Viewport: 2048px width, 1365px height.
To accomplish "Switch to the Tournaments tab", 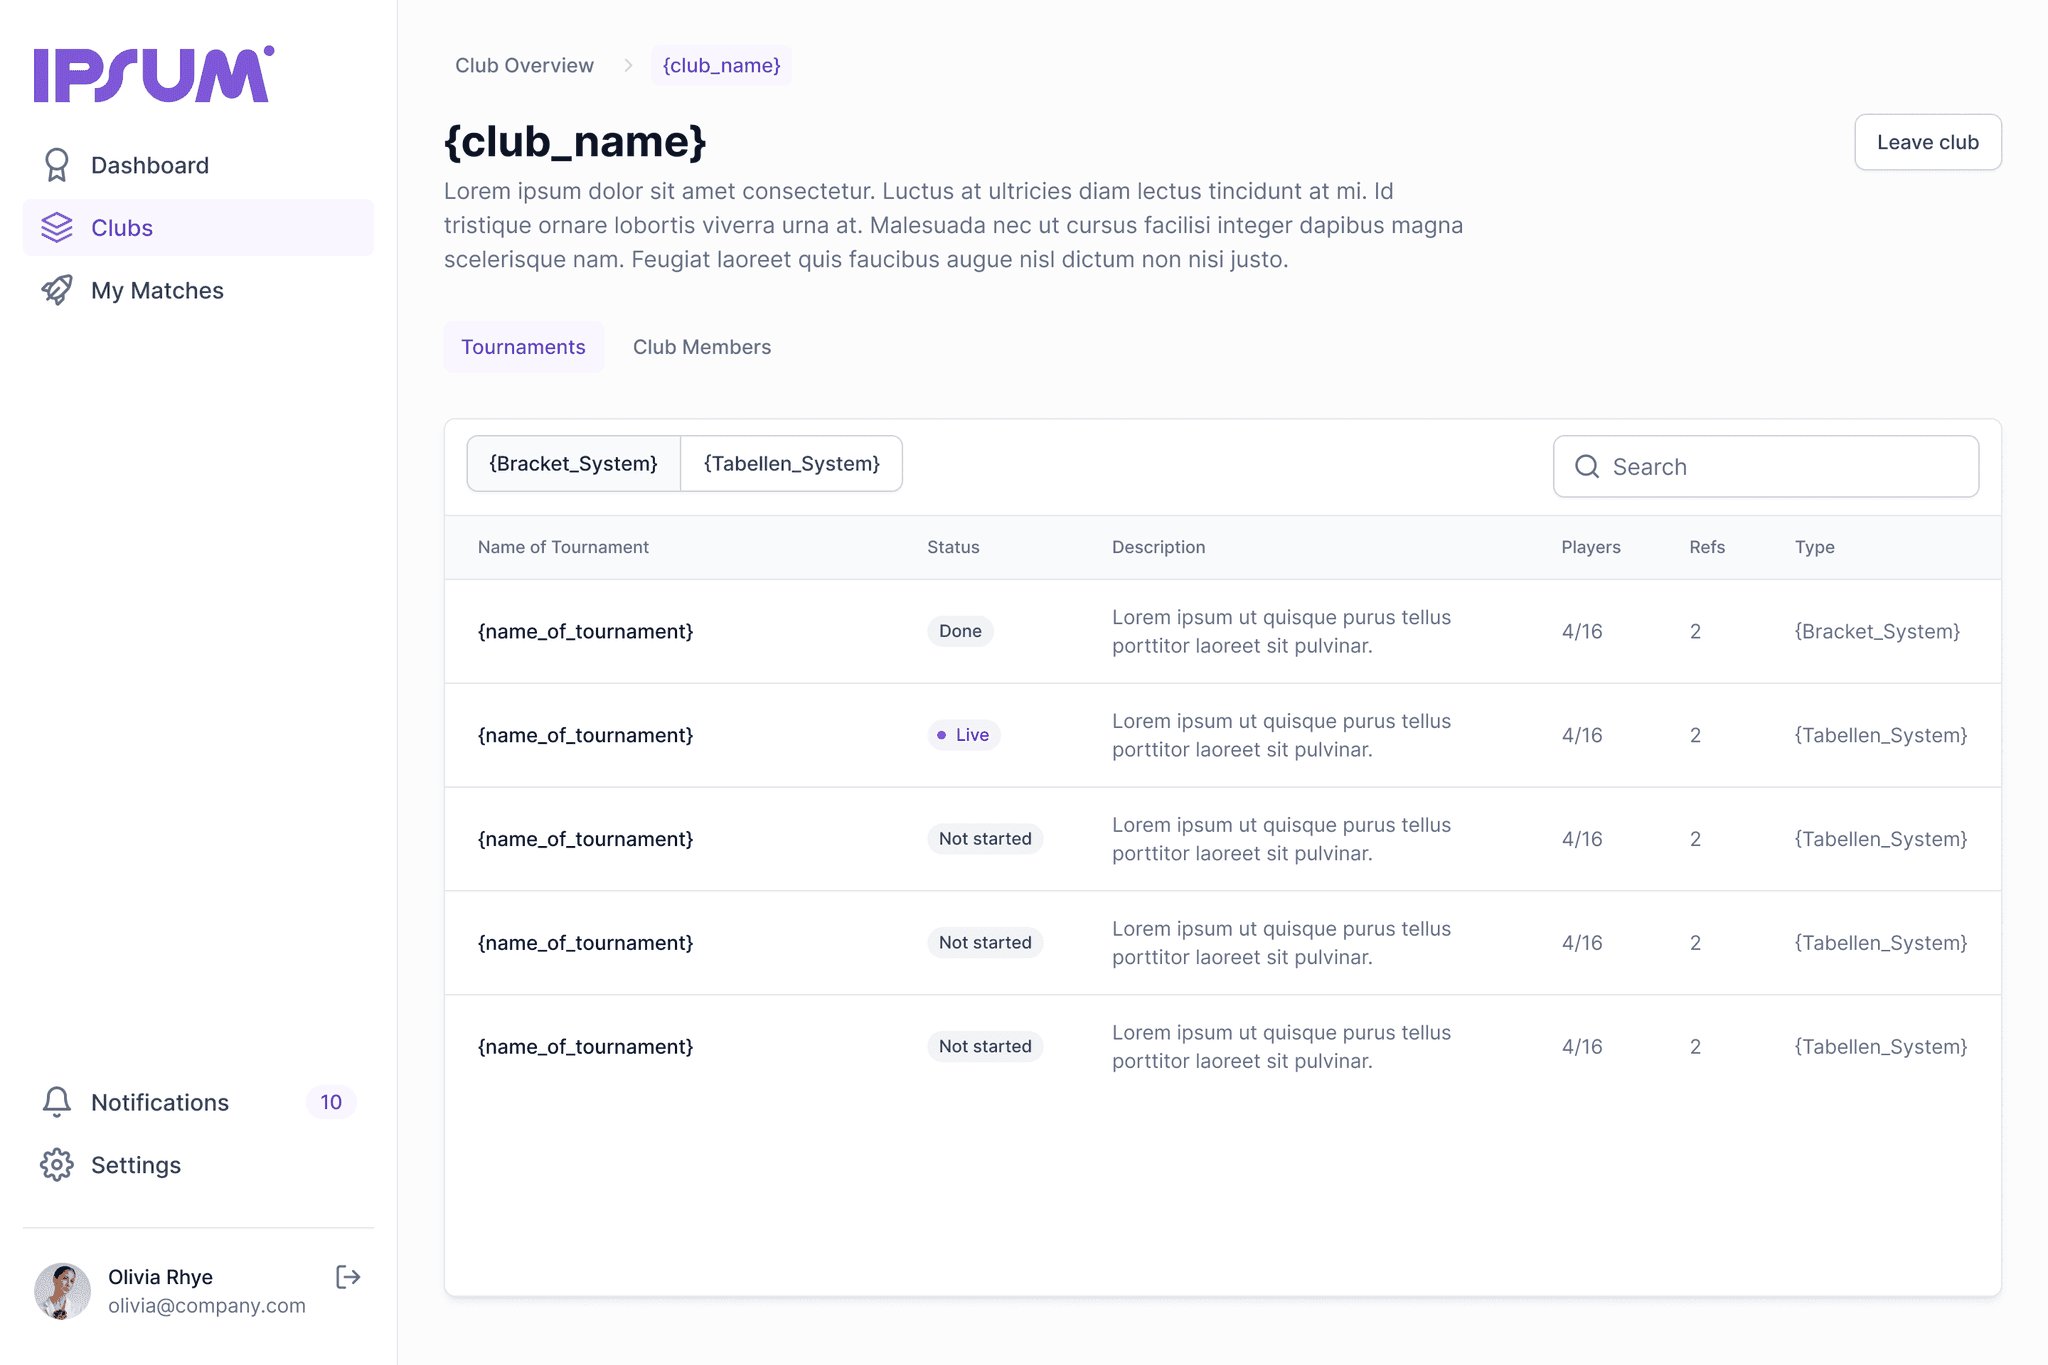I will pyautogui.click(x=523, y=347).
